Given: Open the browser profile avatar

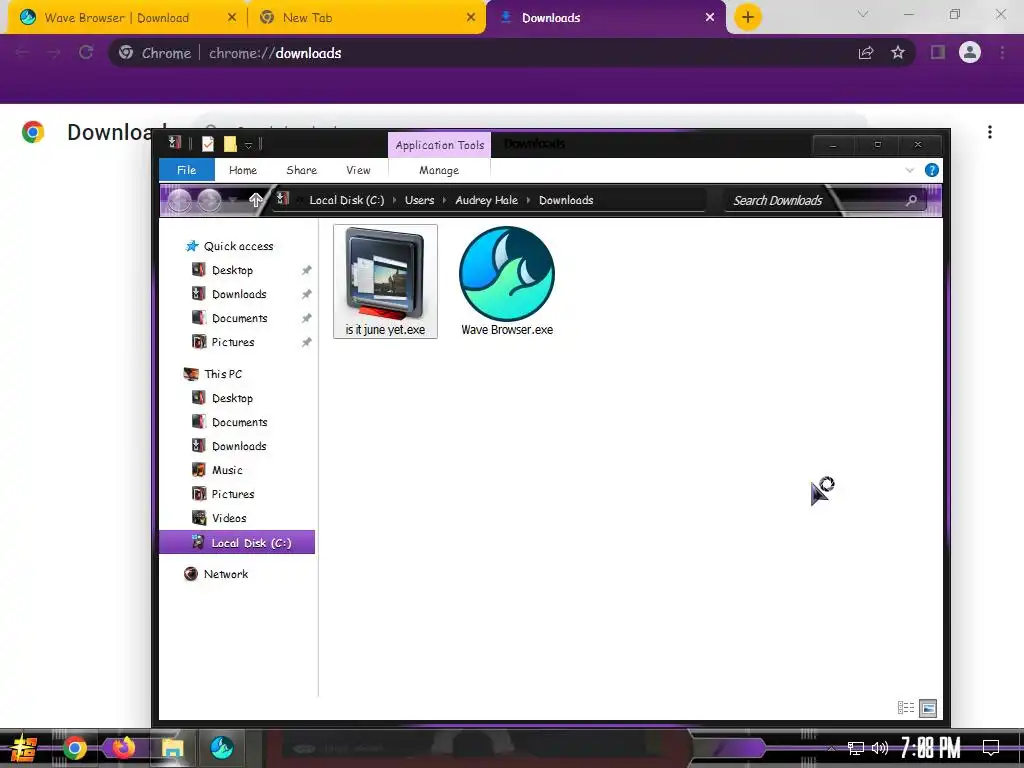Looking at the screenshot, I should point(970,52).
